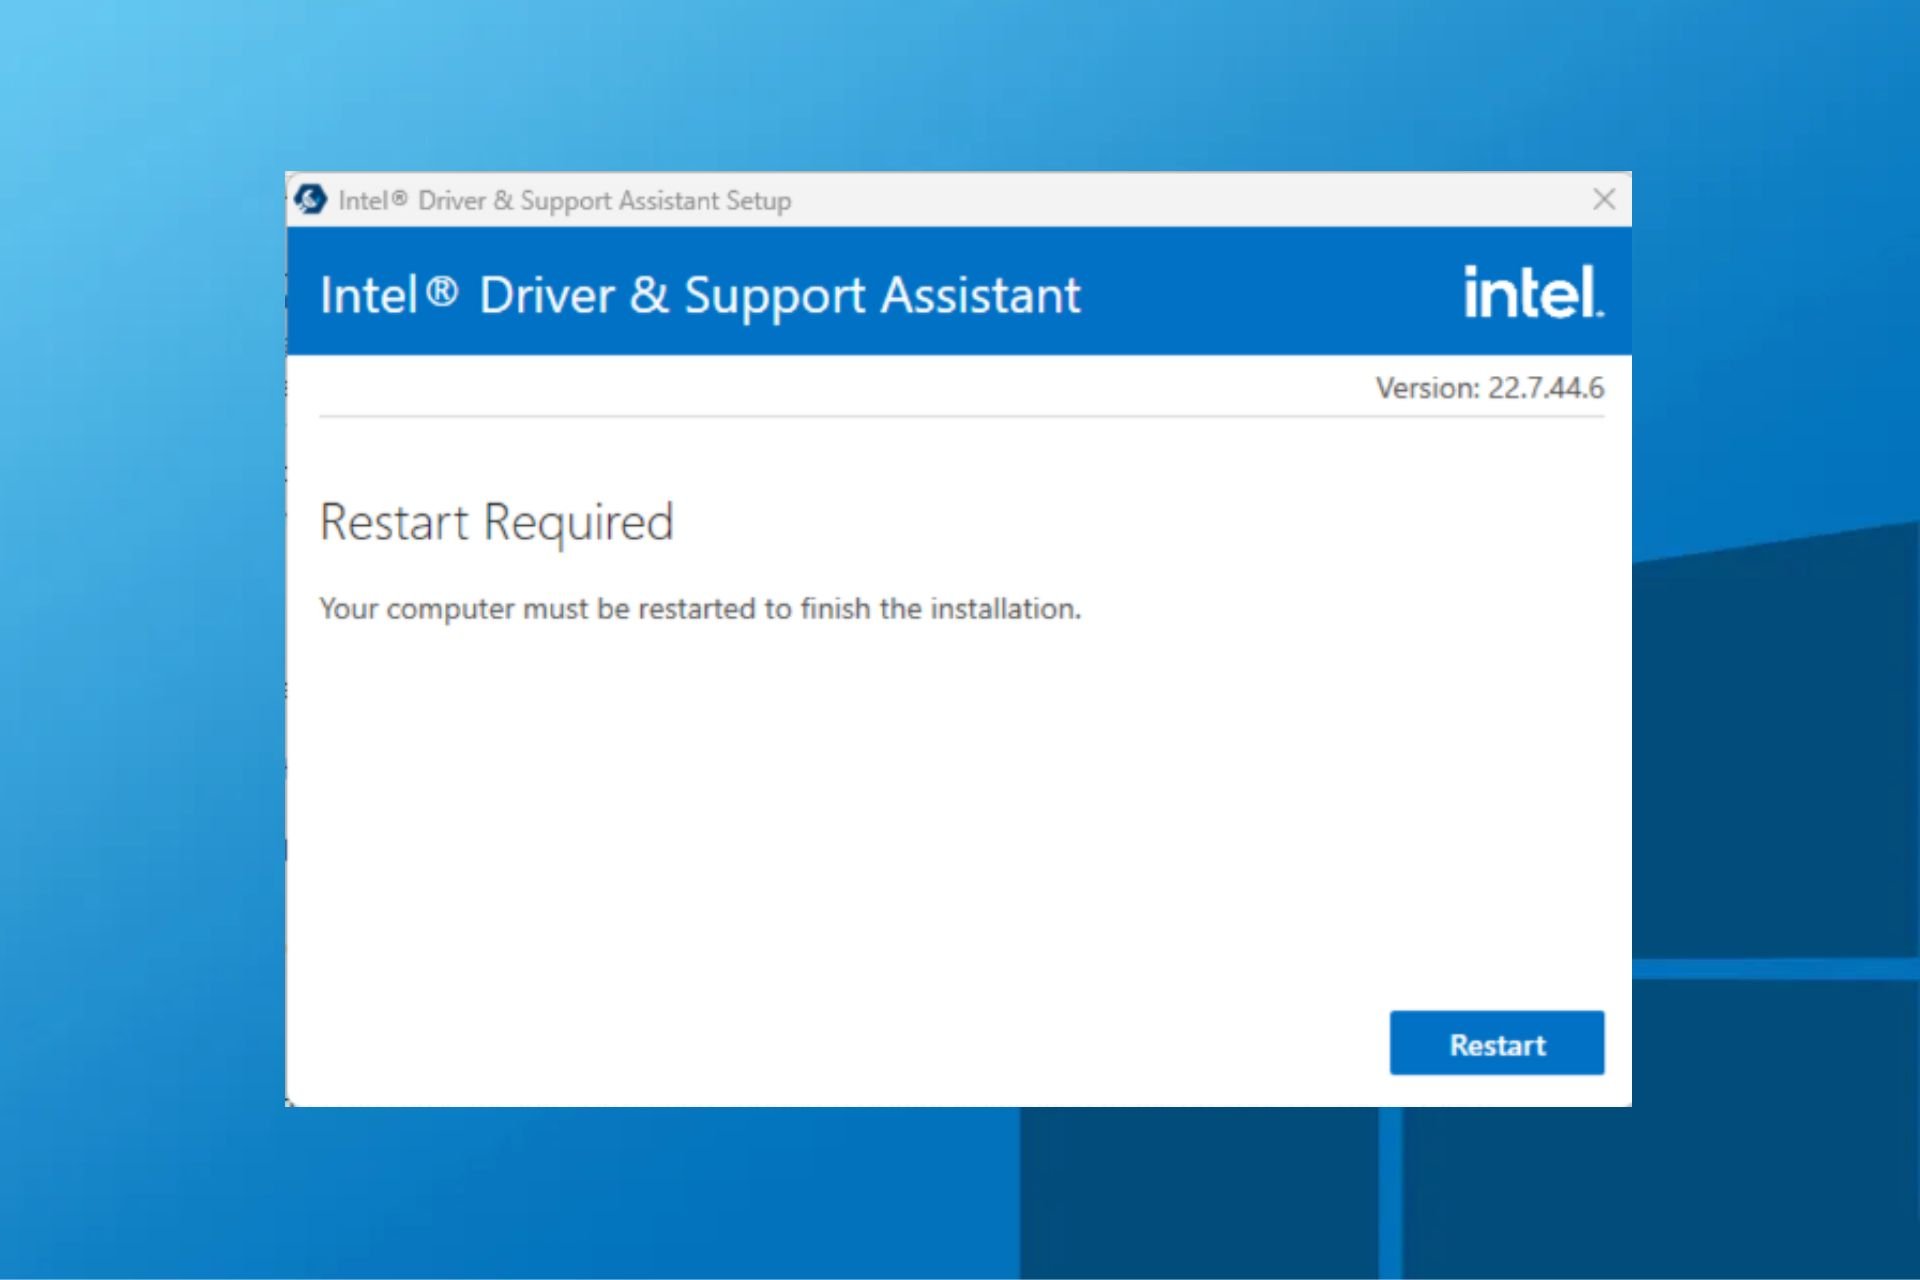Screen dimensions: 1920x1280
Task: Close the Intel Driver & Support Assistant Setup window
Action: tap(1604, 199)
